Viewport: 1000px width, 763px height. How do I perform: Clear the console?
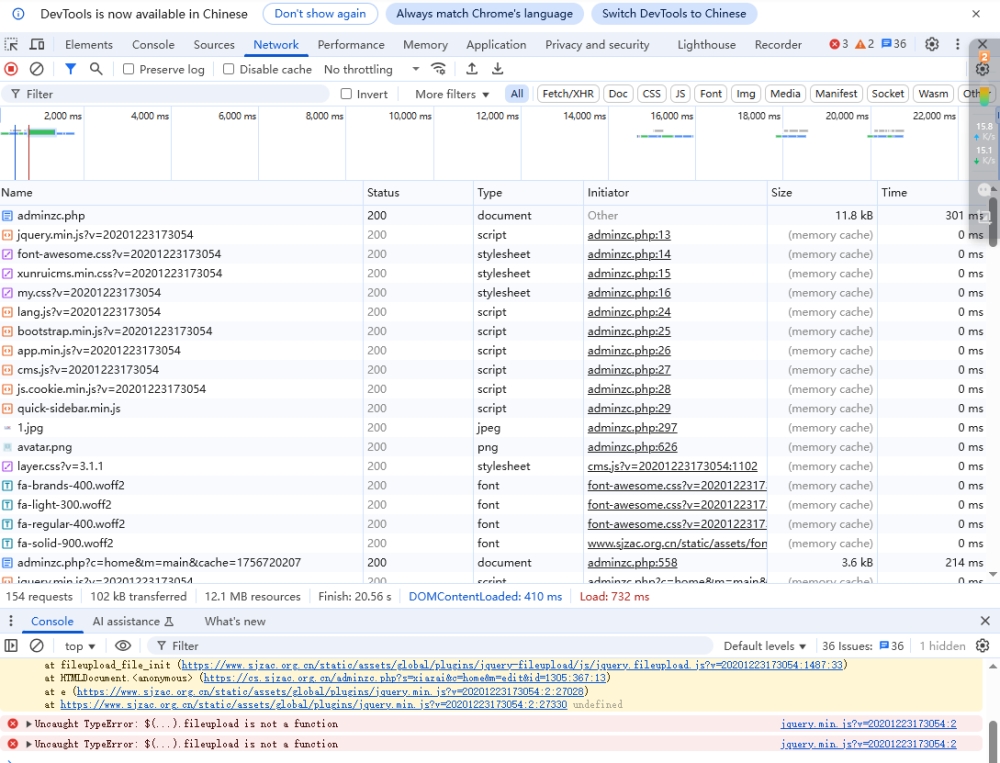click(37, 646)
